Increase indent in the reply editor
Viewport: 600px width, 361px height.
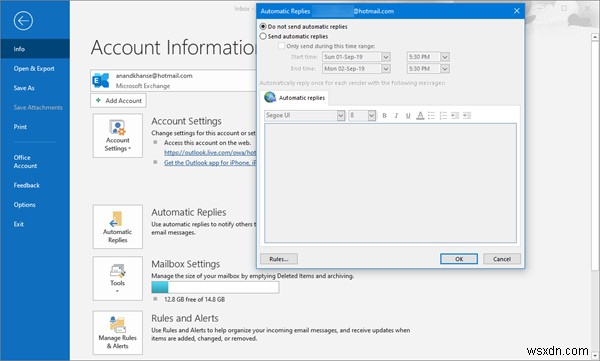467,116
